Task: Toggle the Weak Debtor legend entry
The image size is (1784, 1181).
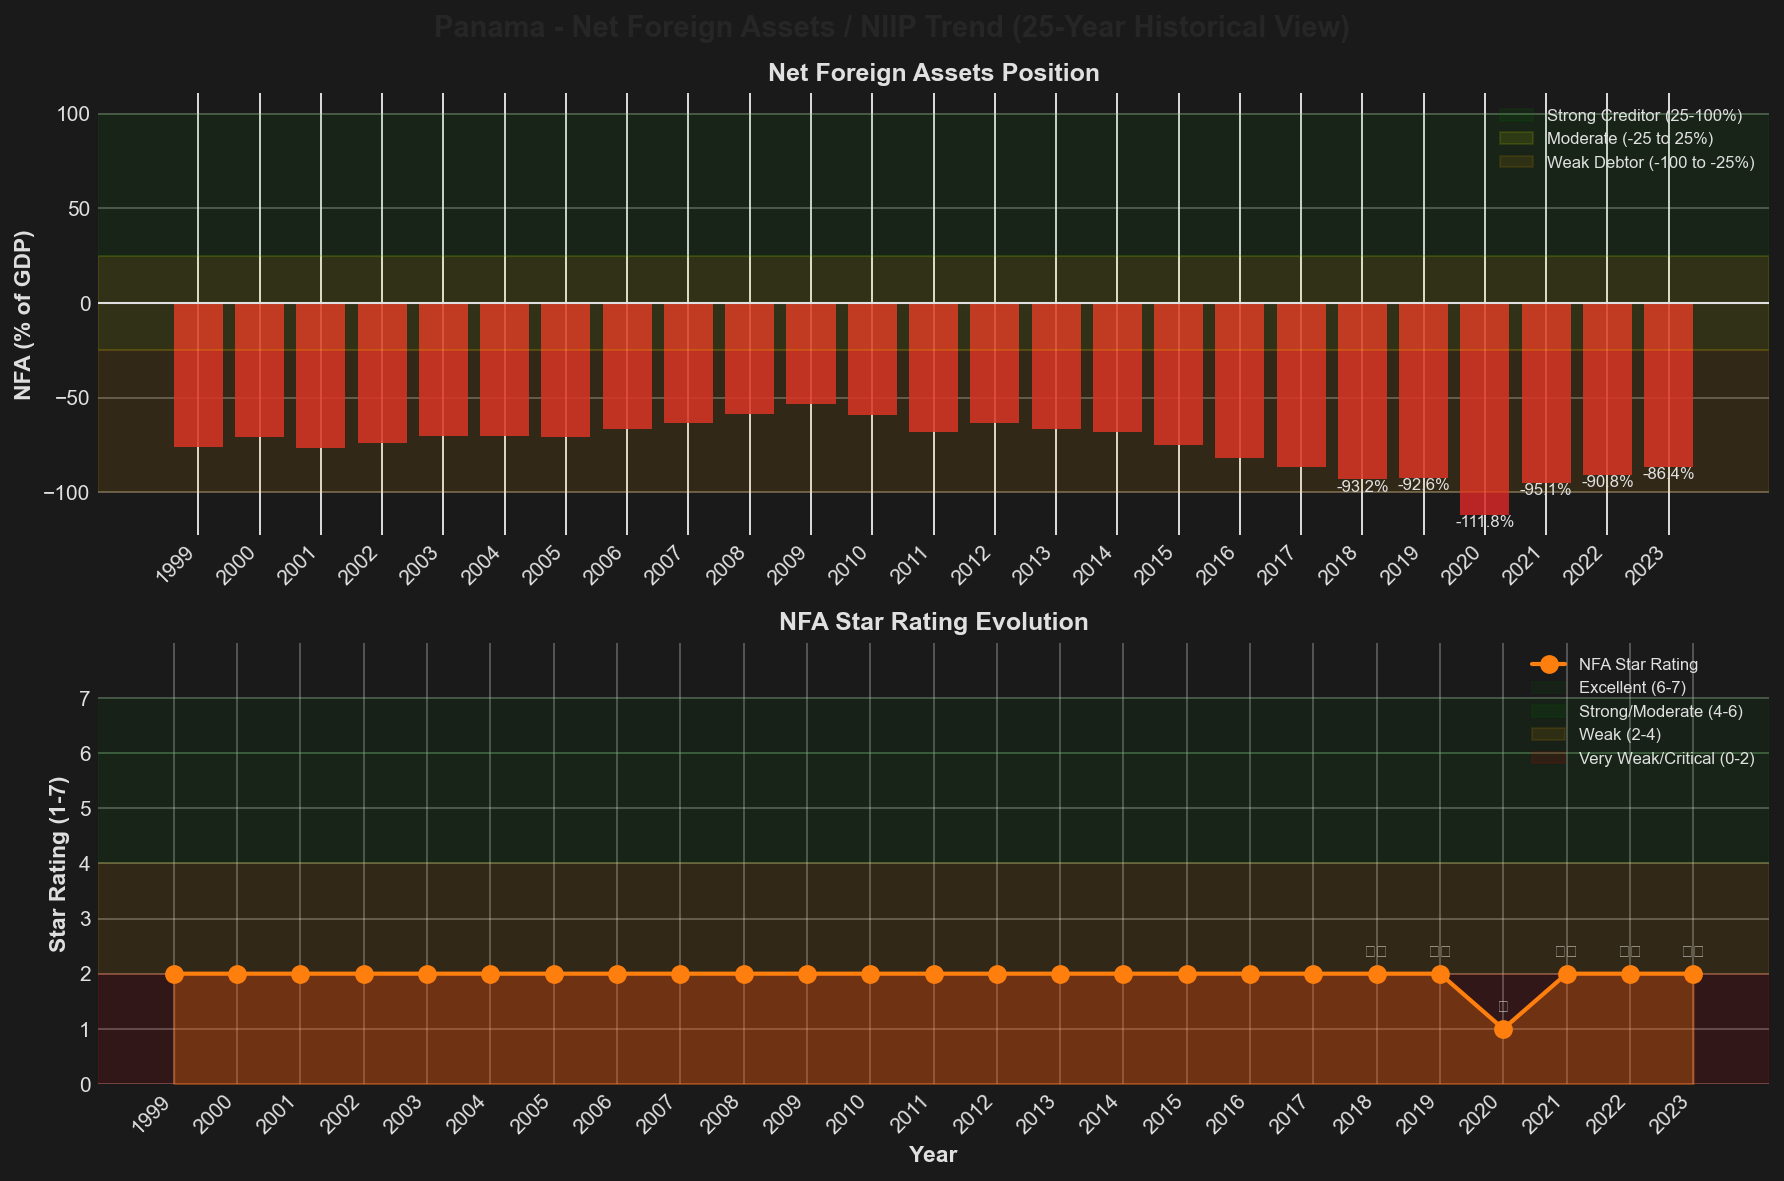Action: pos(1650,162)
